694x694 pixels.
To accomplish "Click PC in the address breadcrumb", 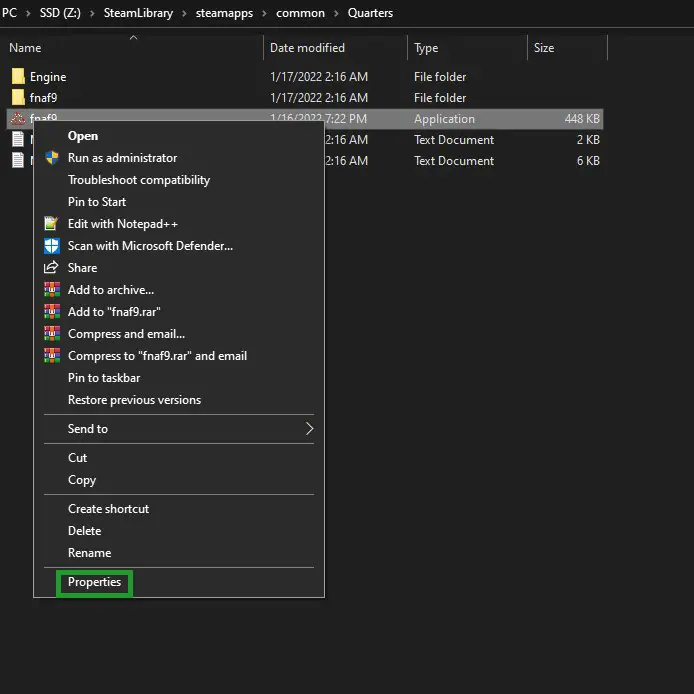I will pyautogui.click(x=9, y=13).
